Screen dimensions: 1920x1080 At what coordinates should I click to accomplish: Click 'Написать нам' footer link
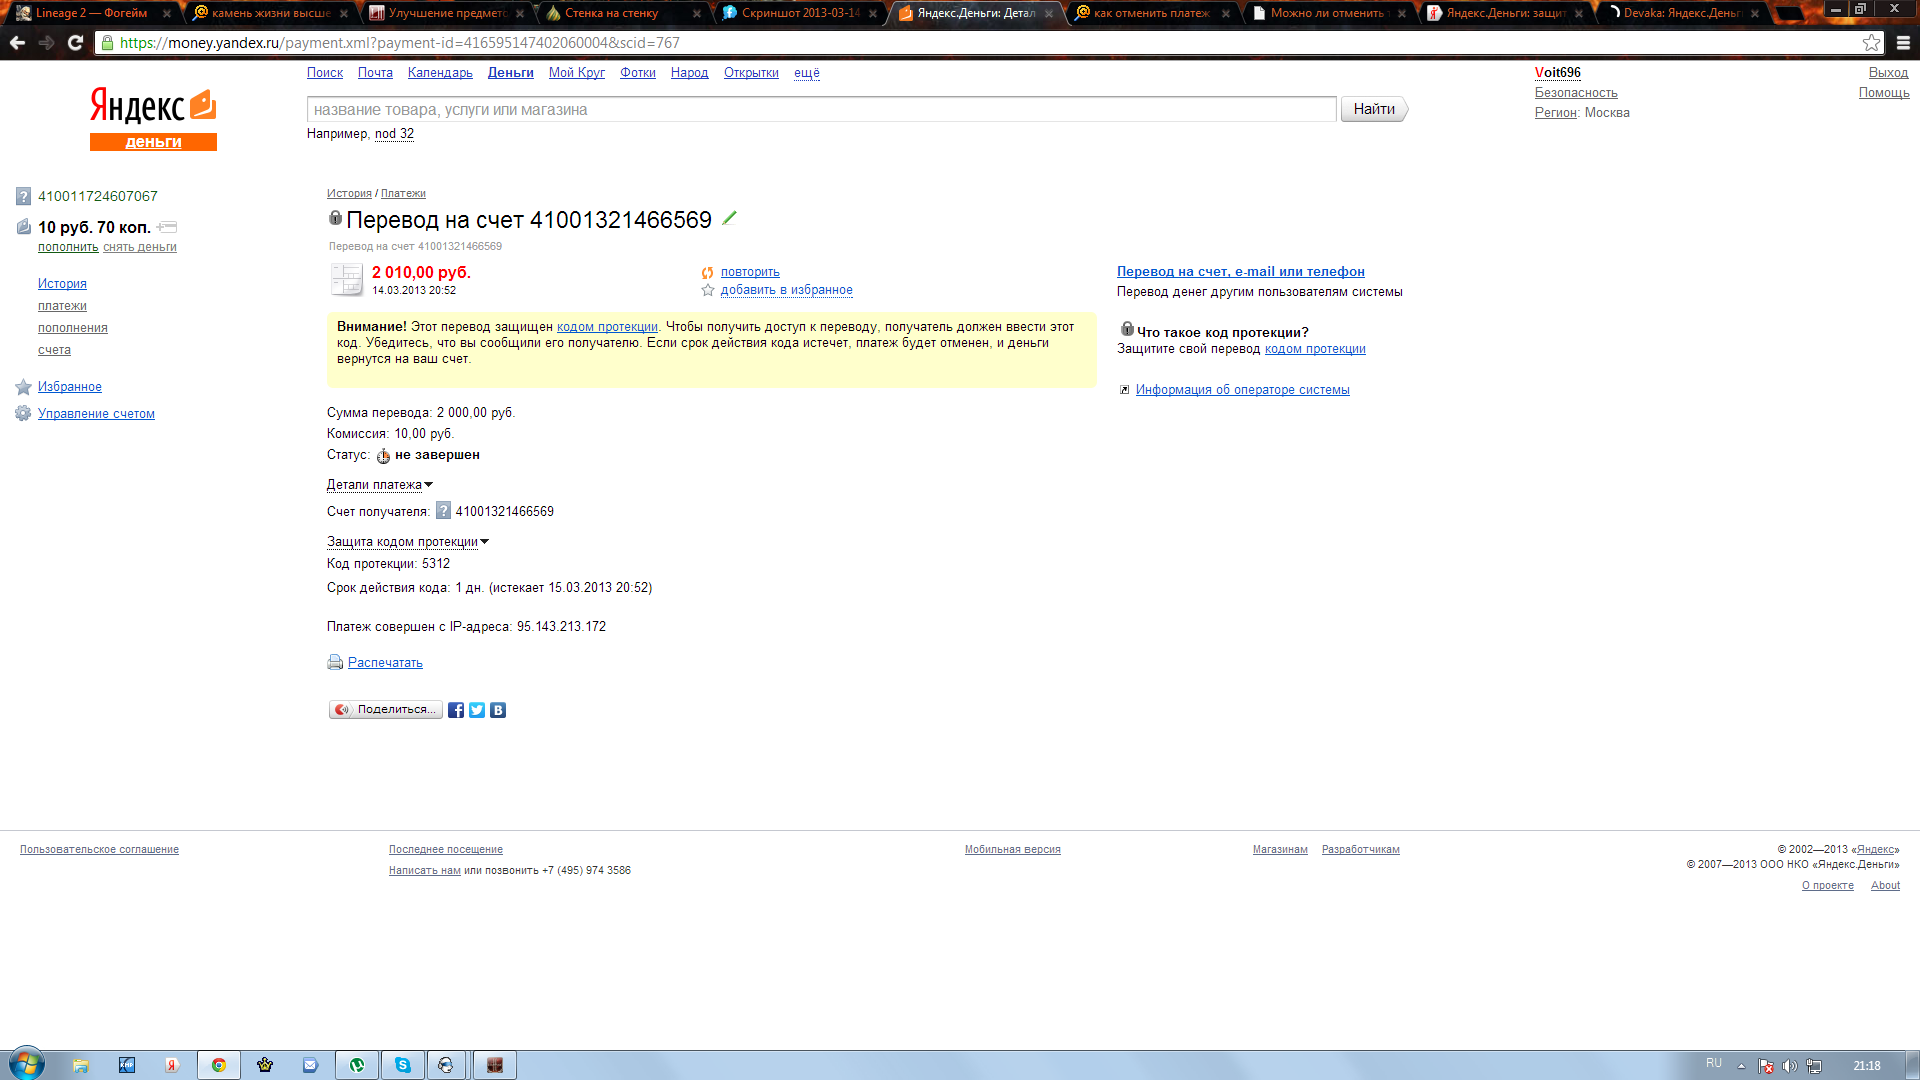point(424,871)
